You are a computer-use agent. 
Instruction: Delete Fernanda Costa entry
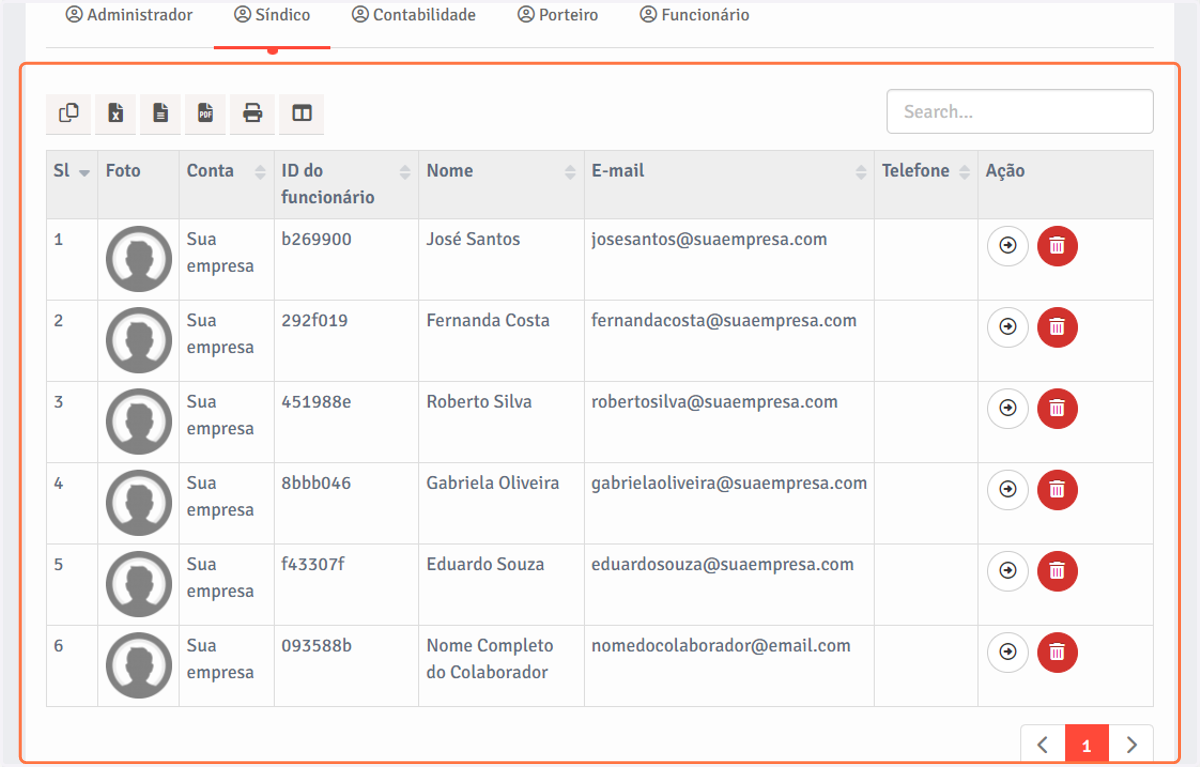1058,327
